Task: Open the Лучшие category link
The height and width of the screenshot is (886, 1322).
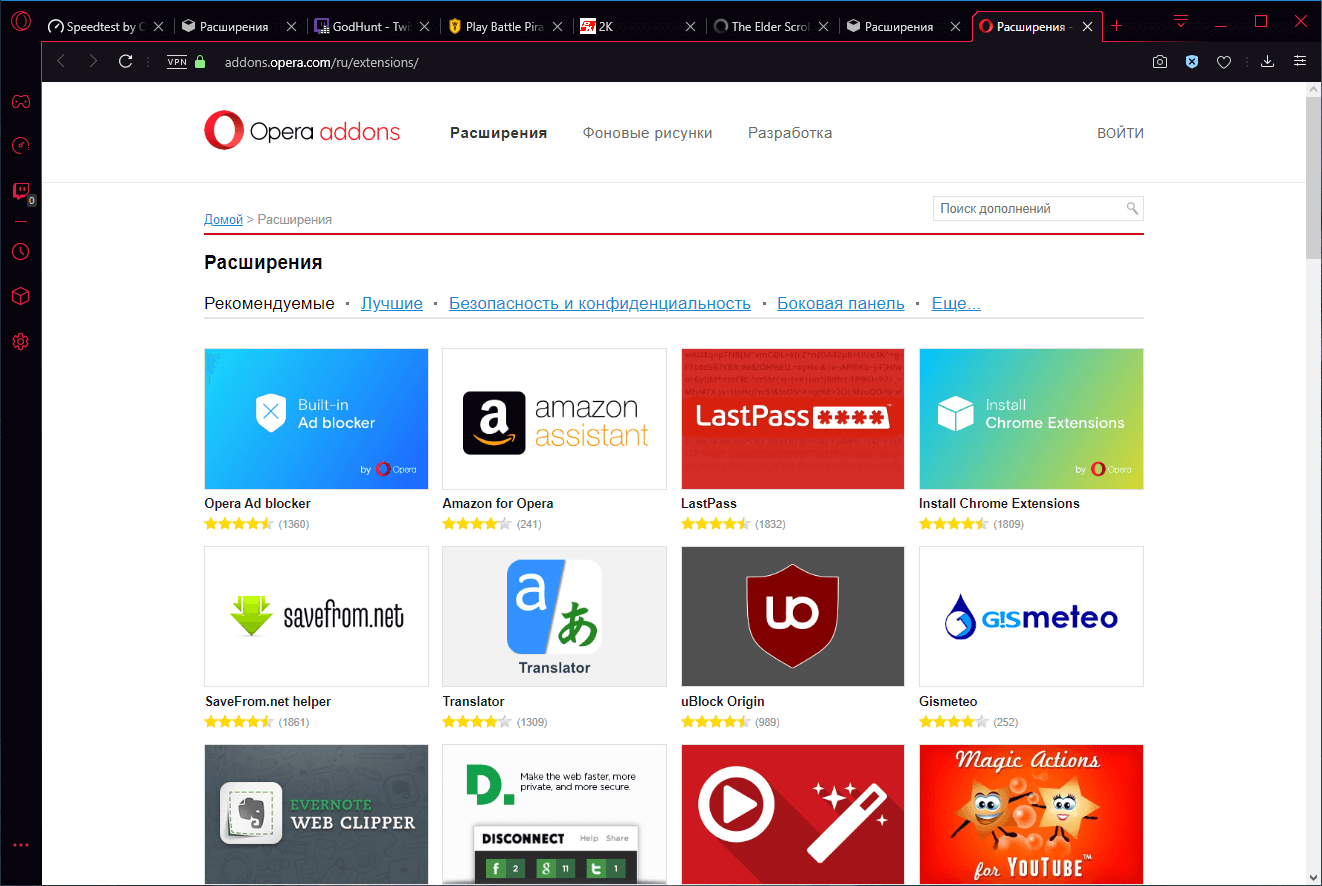Action: click(x=392, y=304)
